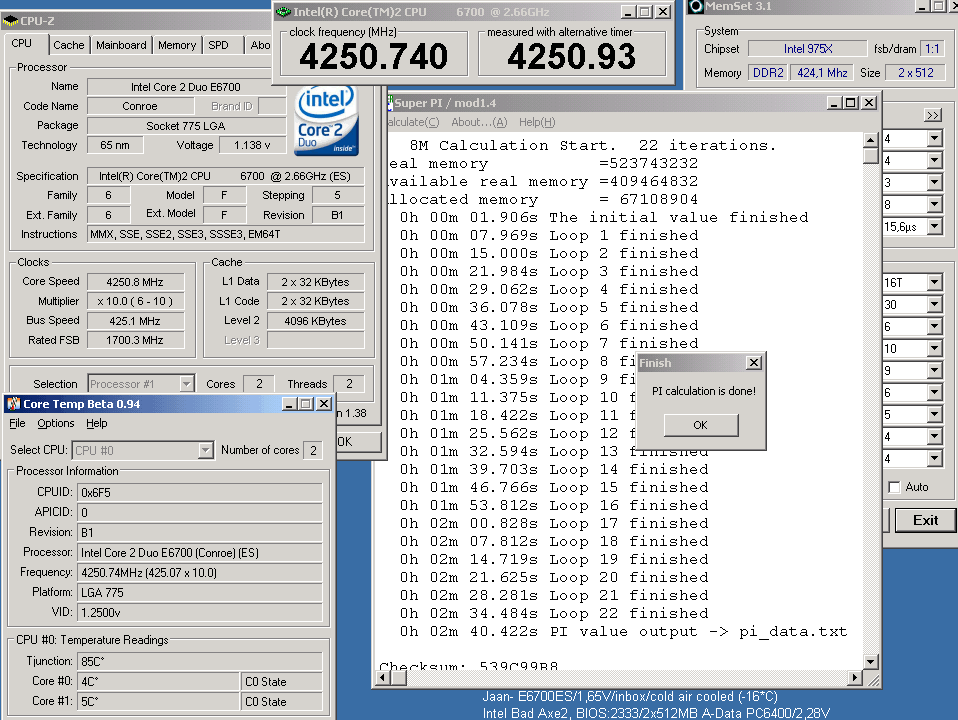Screen dimensions: 958x720
Task: Click the Instructions field MMX, SSE list
Action: point(226,234)
